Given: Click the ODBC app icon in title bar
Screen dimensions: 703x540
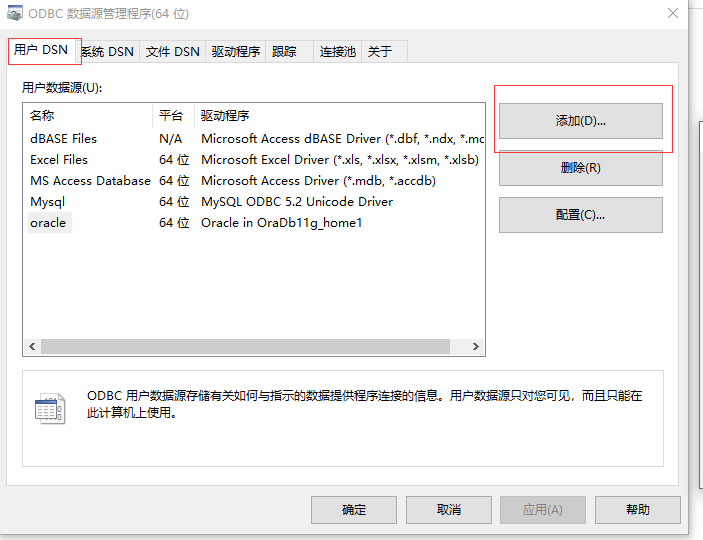Looking at the screenshot, I should coord(14,13).
